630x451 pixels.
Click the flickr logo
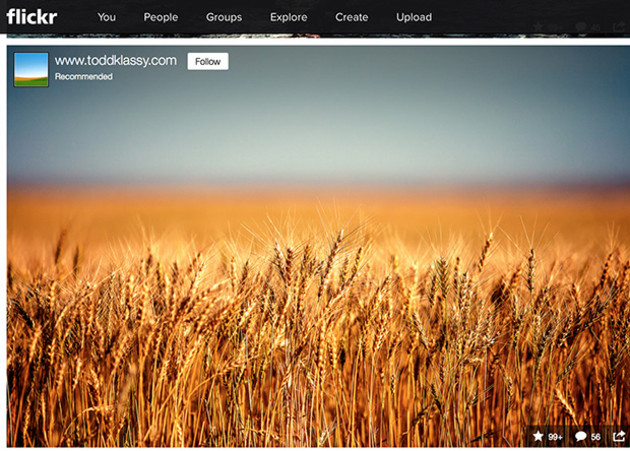click(32, 17)
